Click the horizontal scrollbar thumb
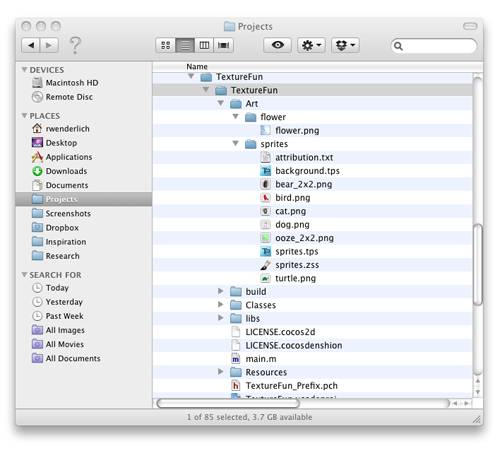The width and height of the screenshot is (500, 451). (x=228, y=403)
